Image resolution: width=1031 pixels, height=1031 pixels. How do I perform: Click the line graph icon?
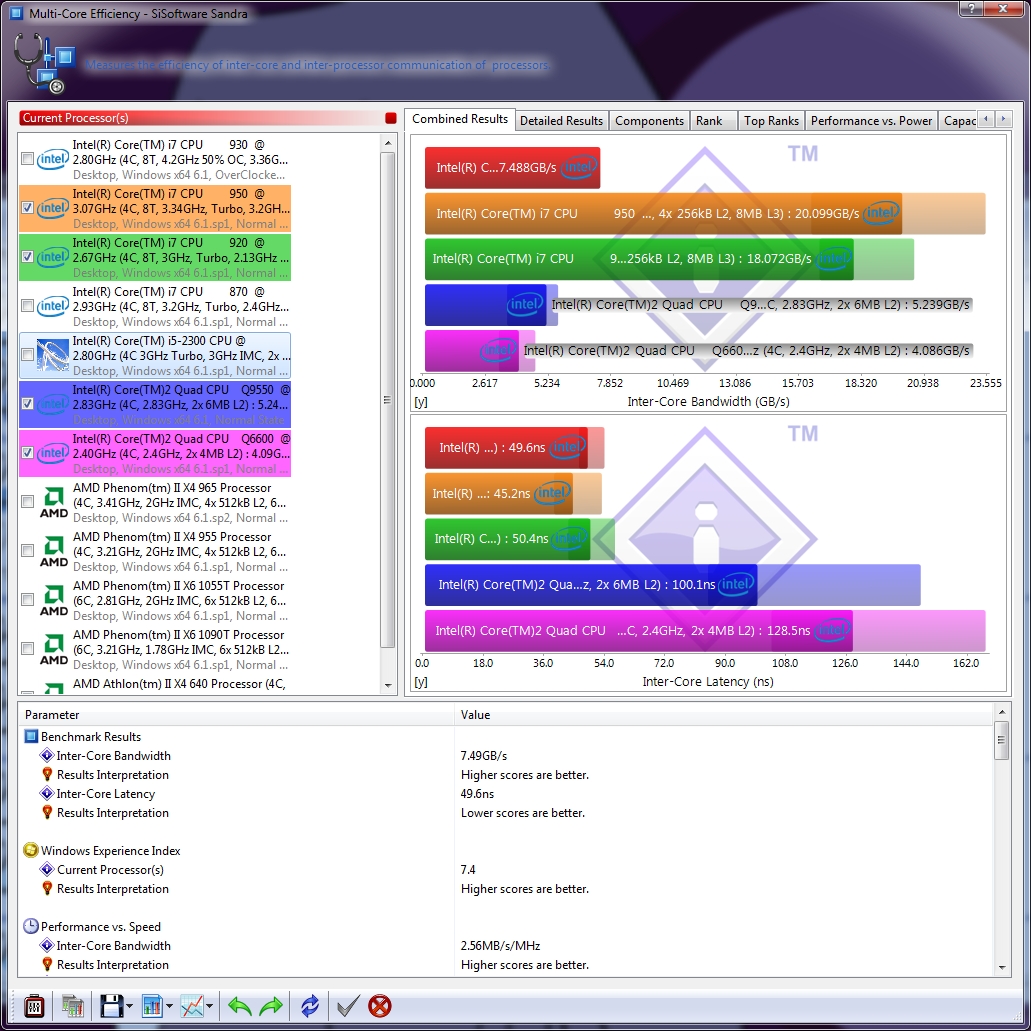coord(192,1005)
